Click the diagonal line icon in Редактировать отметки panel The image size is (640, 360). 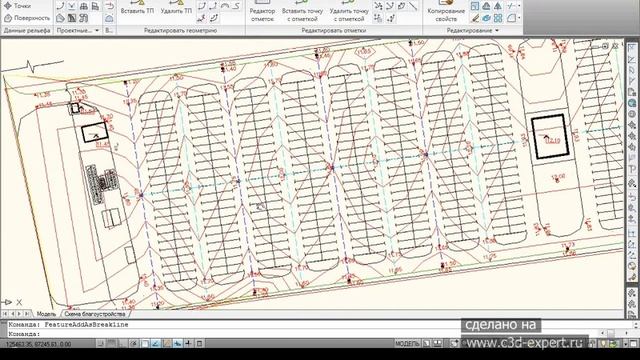tap(413, 6)
